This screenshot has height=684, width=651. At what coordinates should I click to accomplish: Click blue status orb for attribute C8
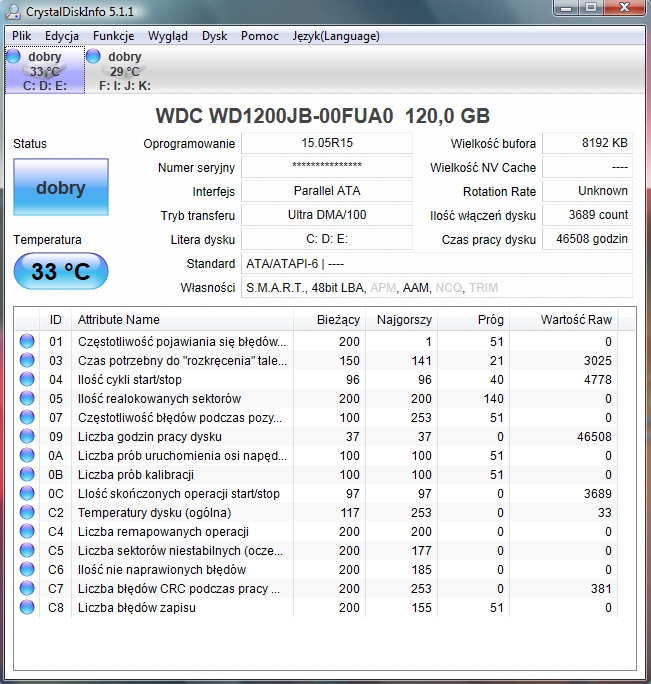[x=27, y=607]
